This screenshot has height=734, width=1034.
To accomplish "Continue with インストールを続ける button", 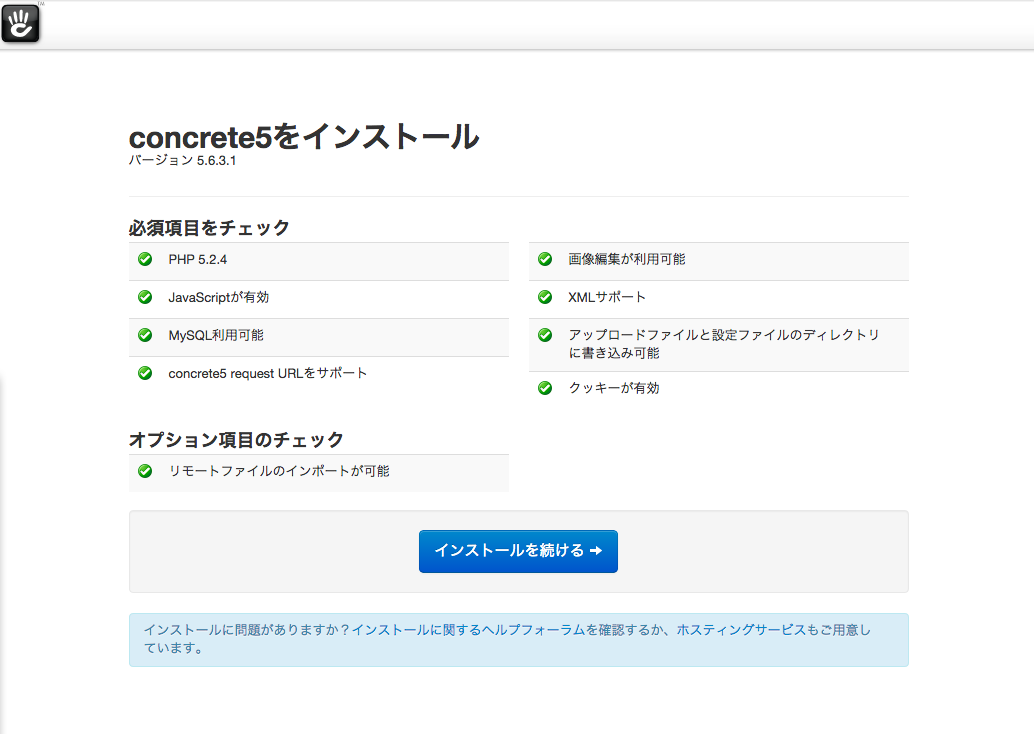I will (518, 551).
